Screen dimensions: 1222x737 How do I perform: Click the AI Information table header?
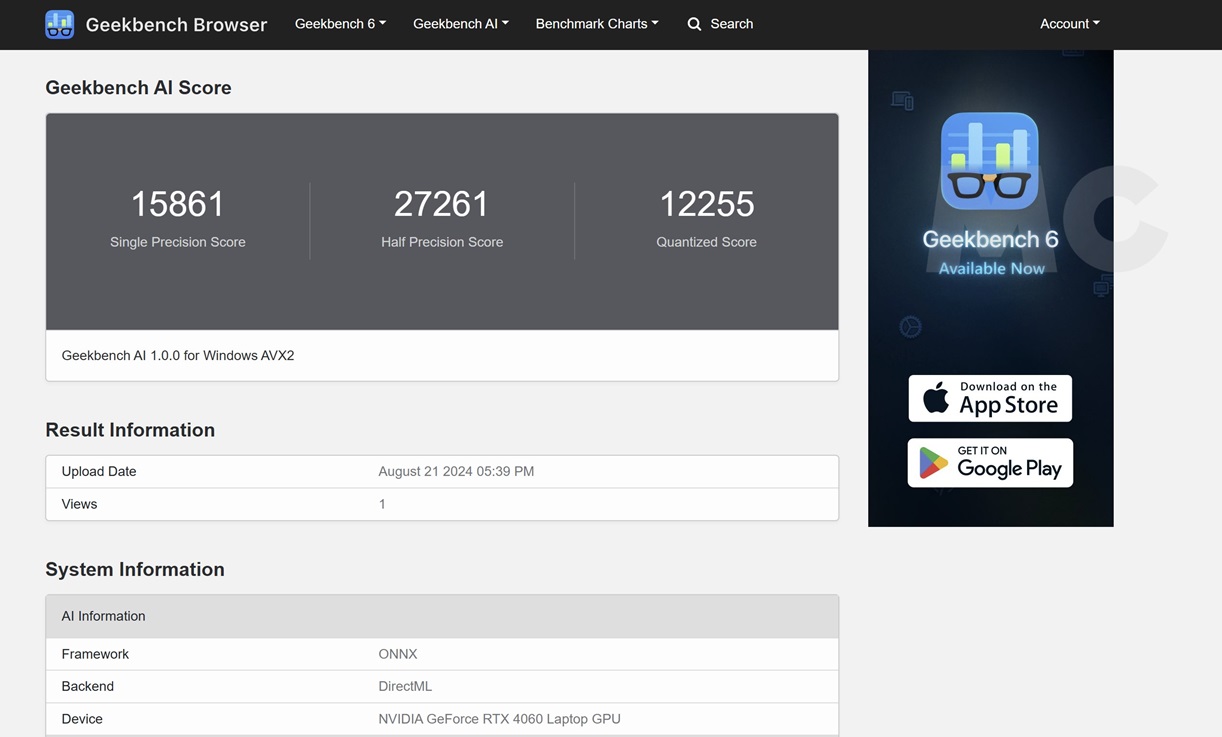point(441,616)
